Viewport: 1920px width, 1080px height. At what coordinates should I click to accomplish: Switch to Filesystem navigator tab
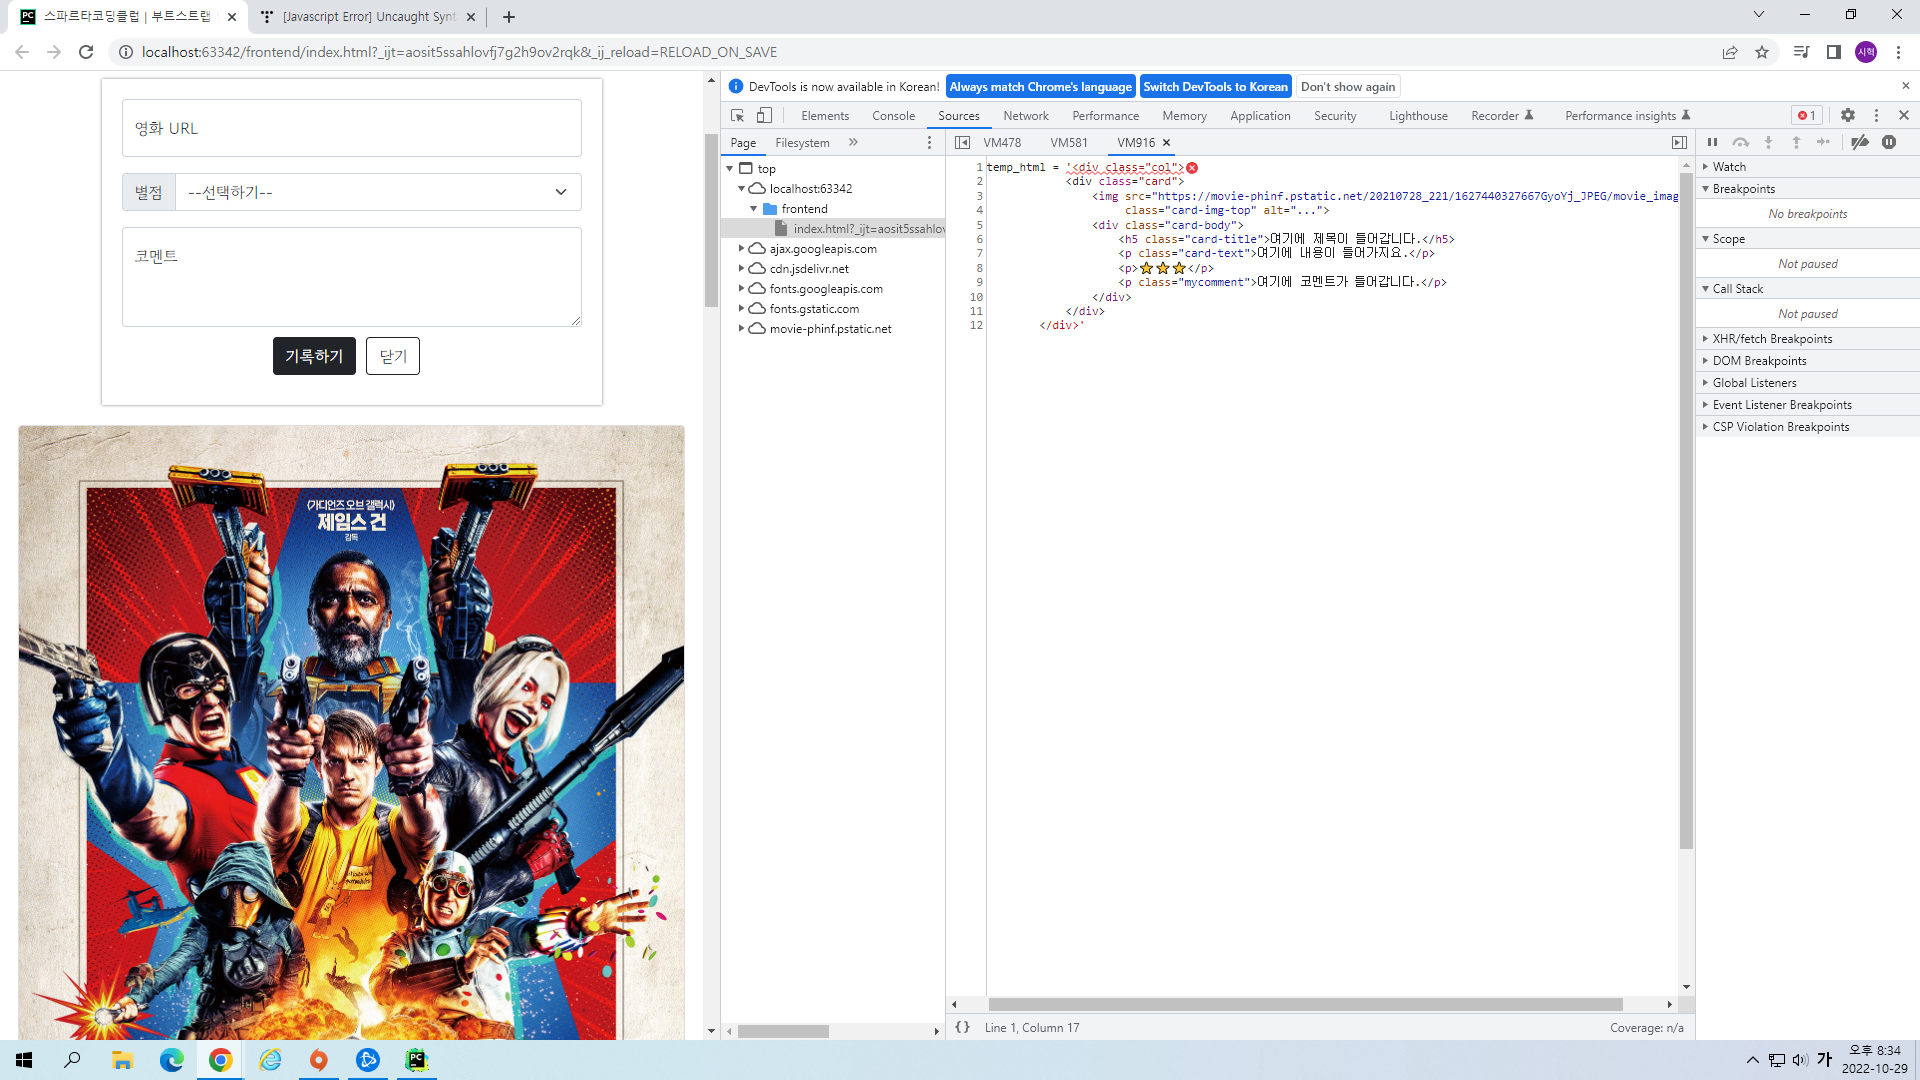click(x=802, y=143)
